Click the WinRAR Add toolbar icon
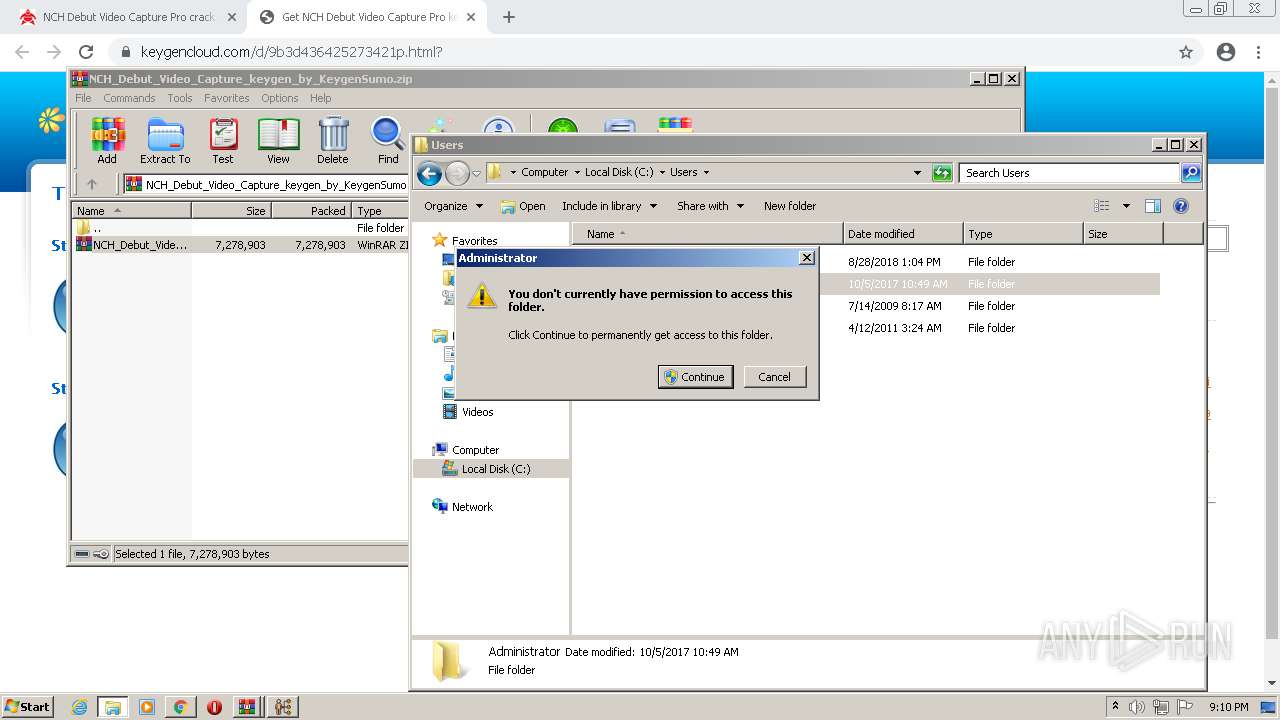Screen dimensions: 1280x720 click(x=107, y=140)
